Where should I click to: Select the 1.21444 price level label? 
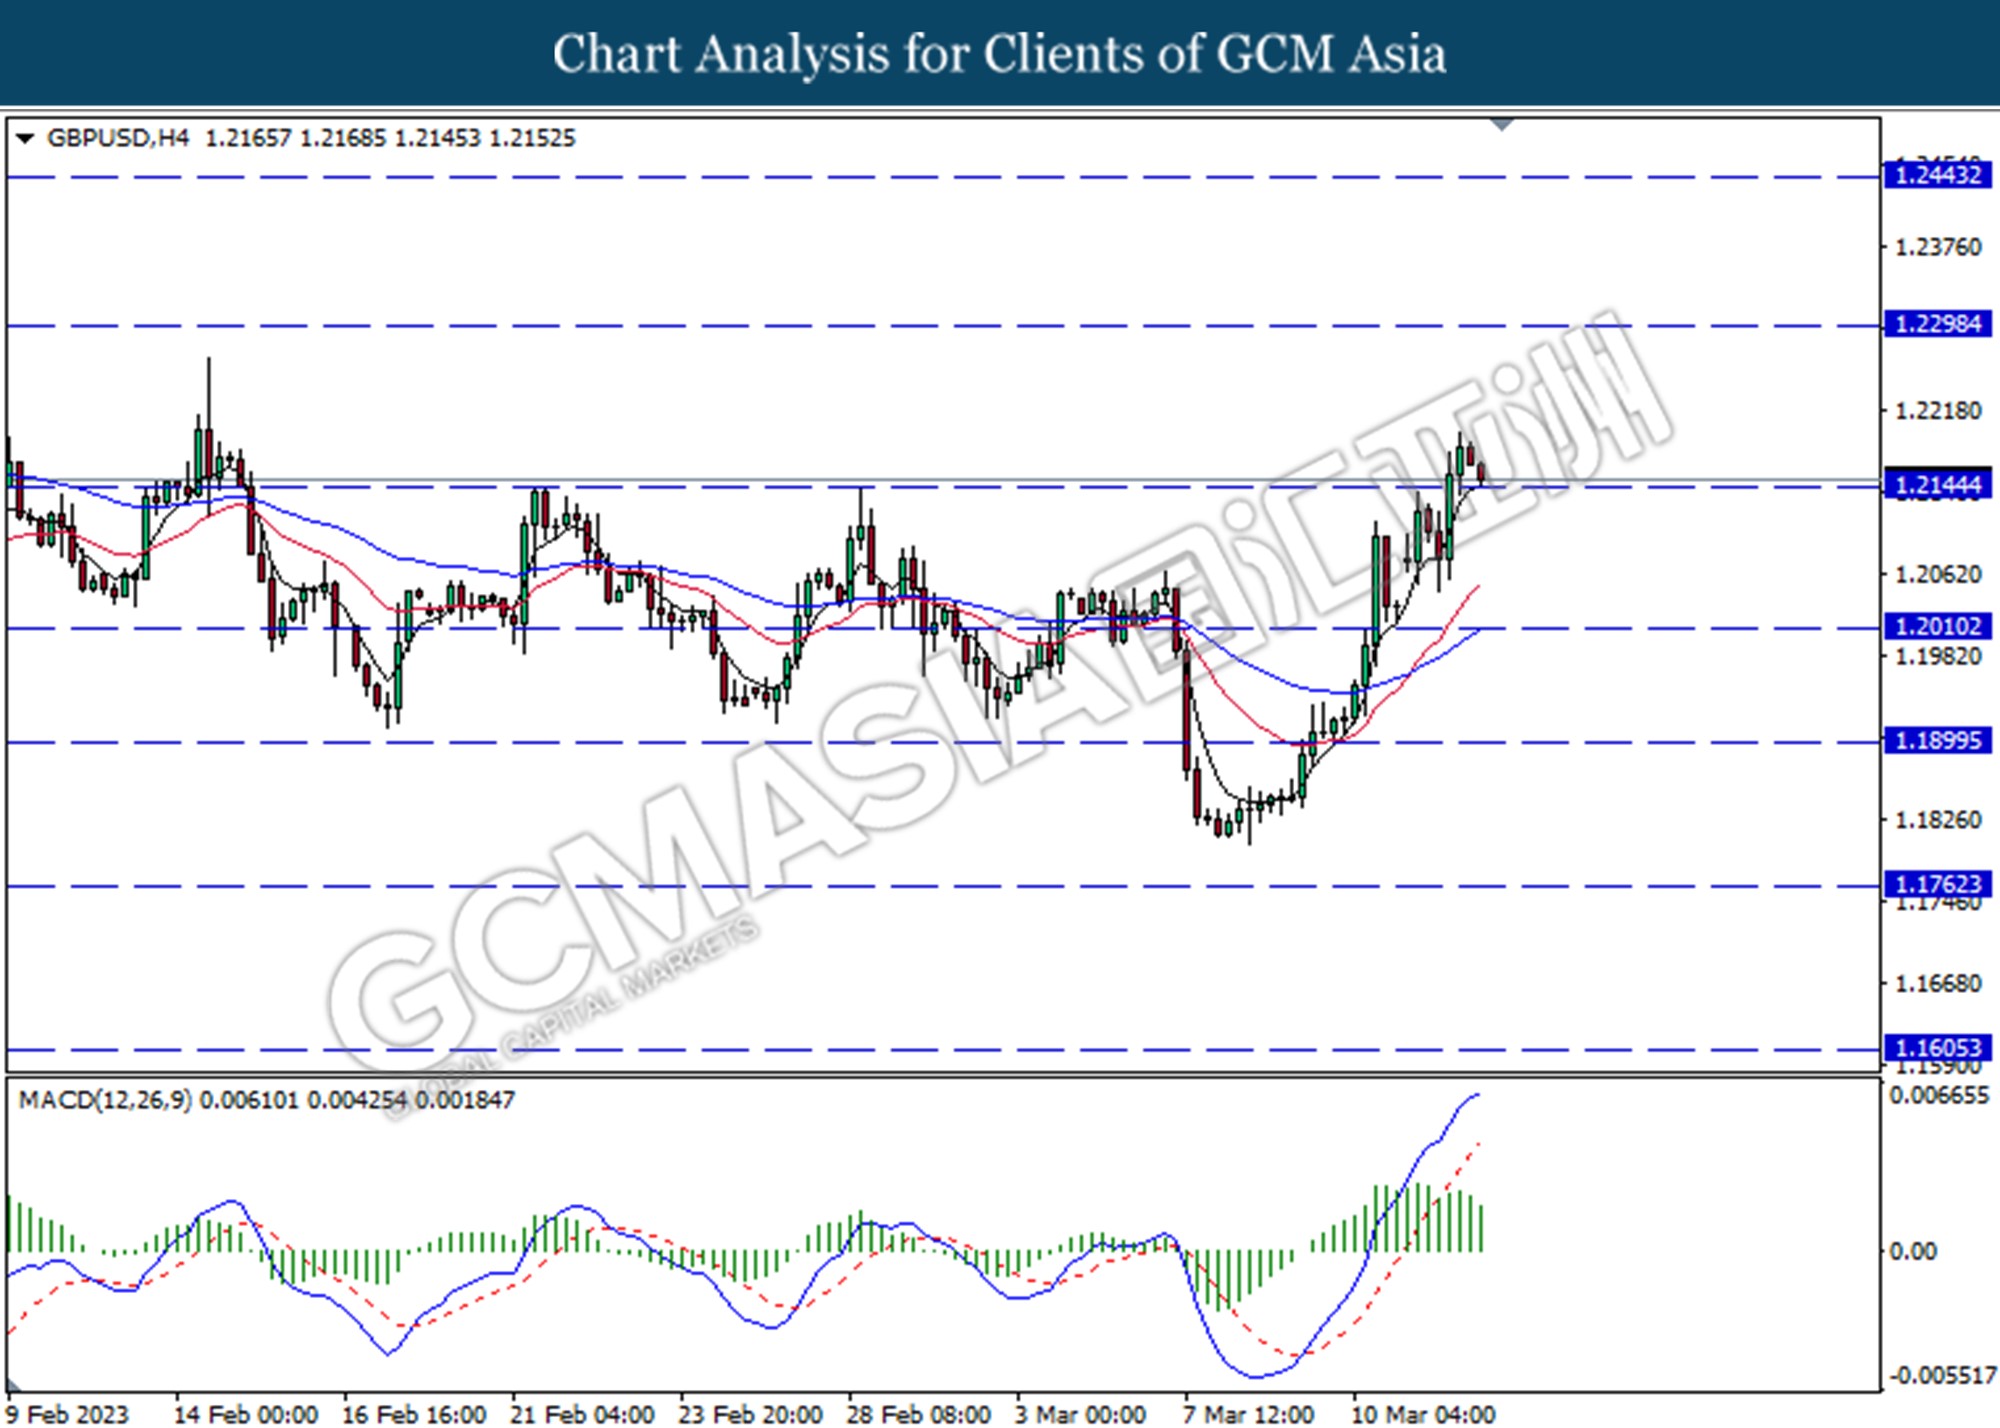pyautogui.click(x=1938, y=486)
